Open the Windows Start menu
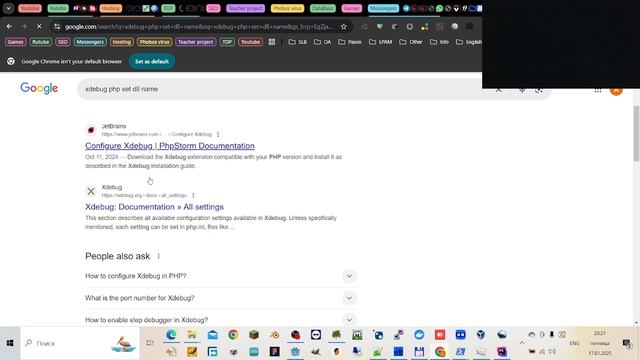The height and width of the screenshot is (360, 640). click(10, 343)
